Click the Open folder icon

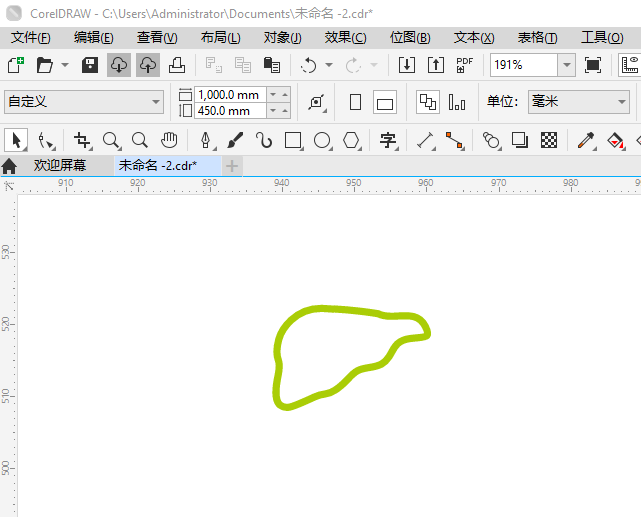point(44,65)
